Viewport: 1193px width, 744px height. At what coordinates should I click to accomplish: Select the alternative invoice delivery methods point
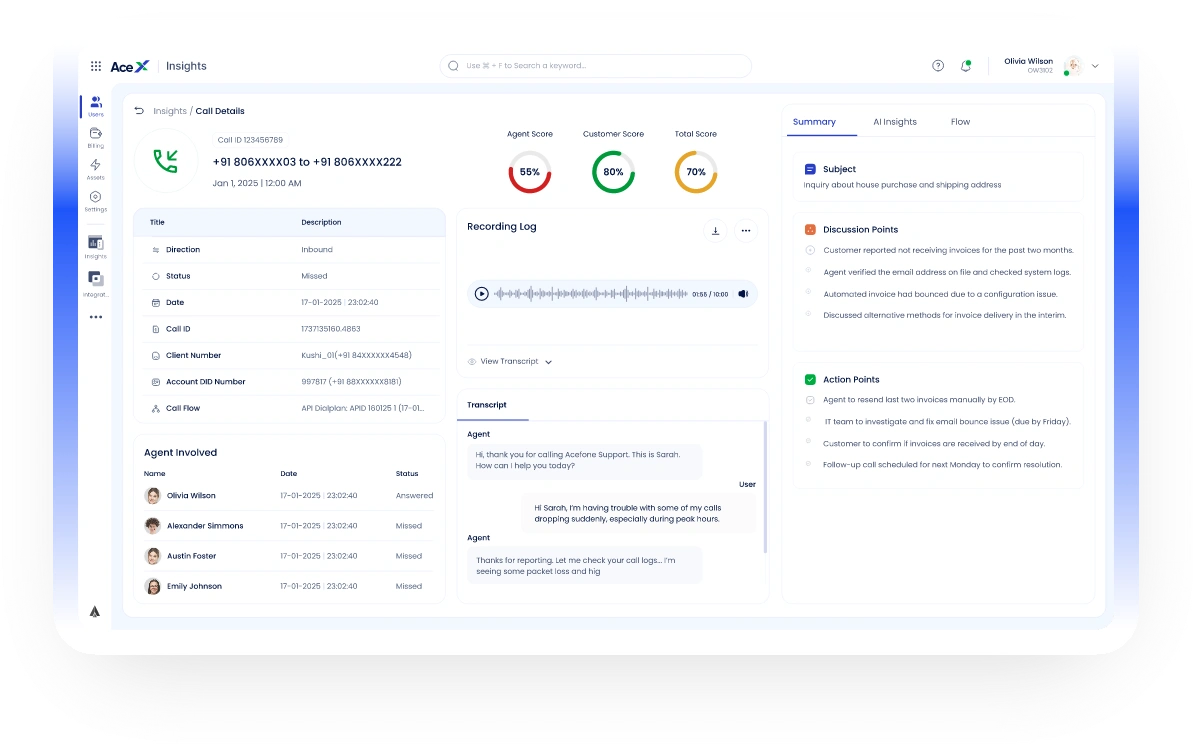coord(809,313)
